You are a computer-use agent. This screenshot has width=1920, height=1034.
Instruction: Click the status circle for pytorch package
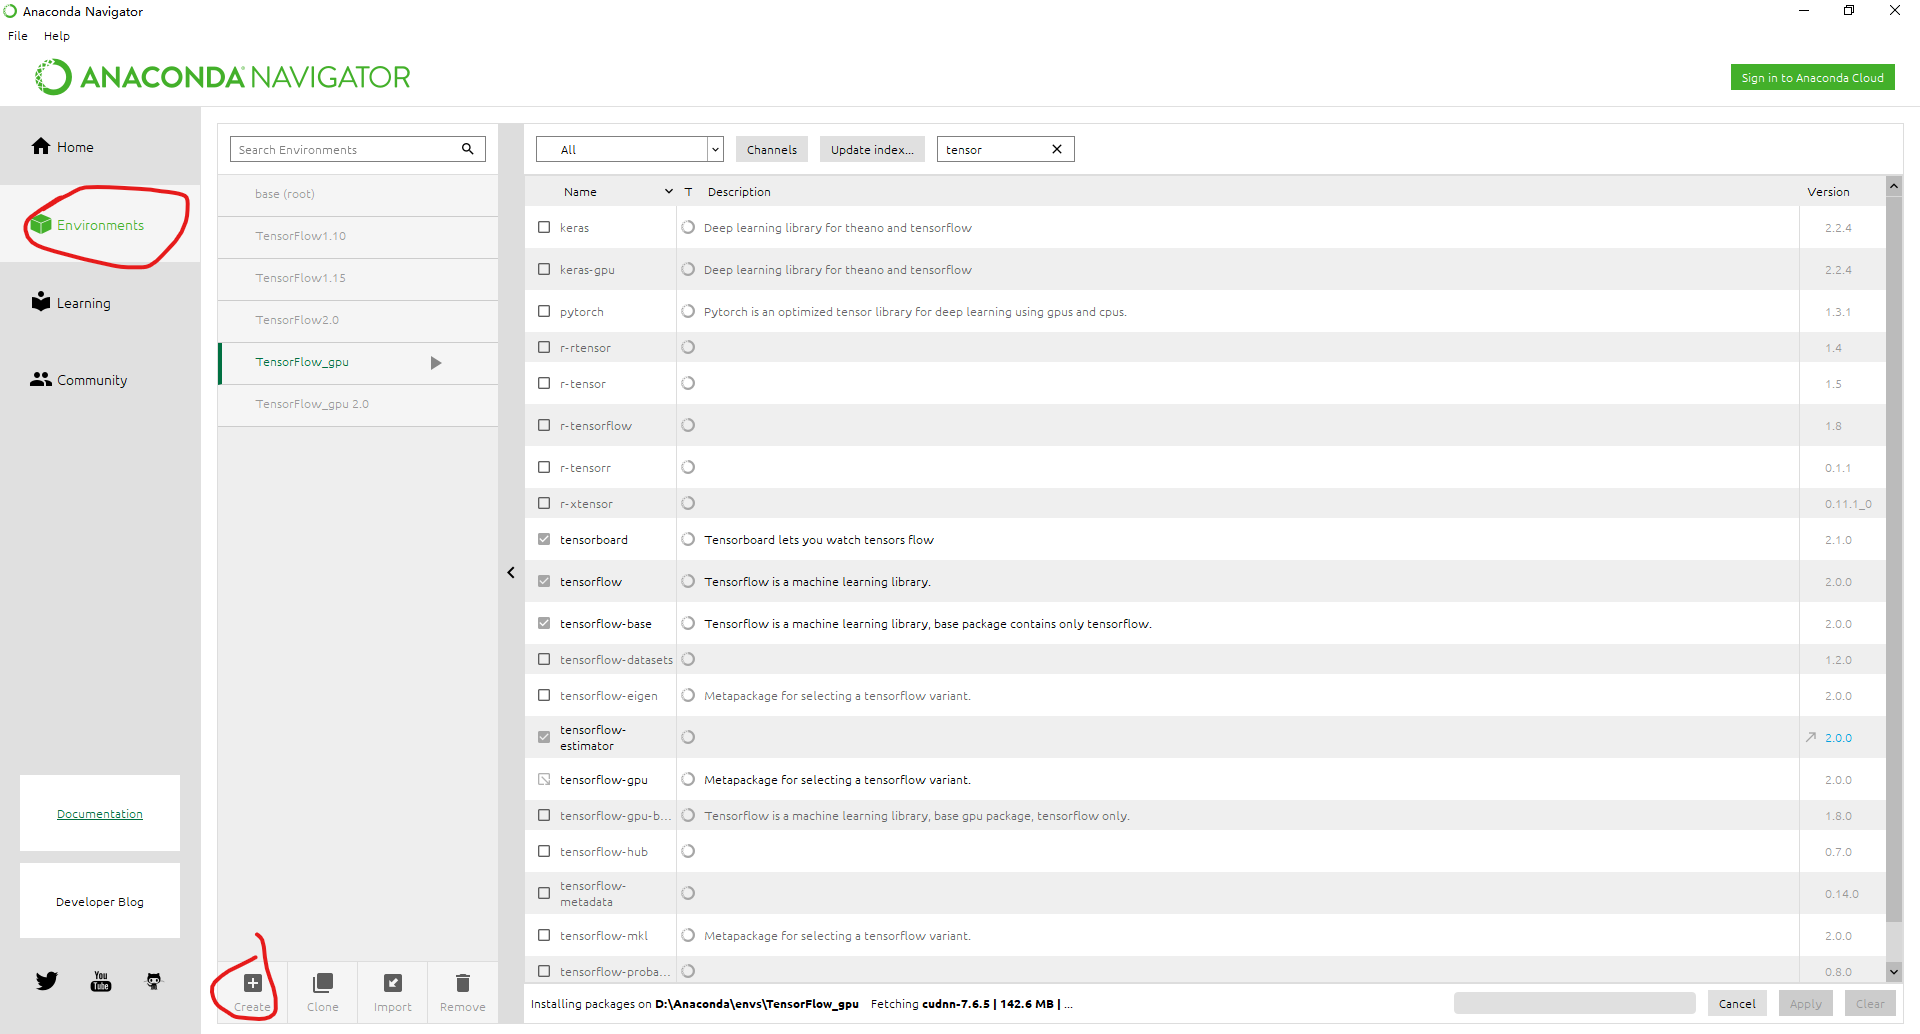pyautogui.click(x=688, y=311)
